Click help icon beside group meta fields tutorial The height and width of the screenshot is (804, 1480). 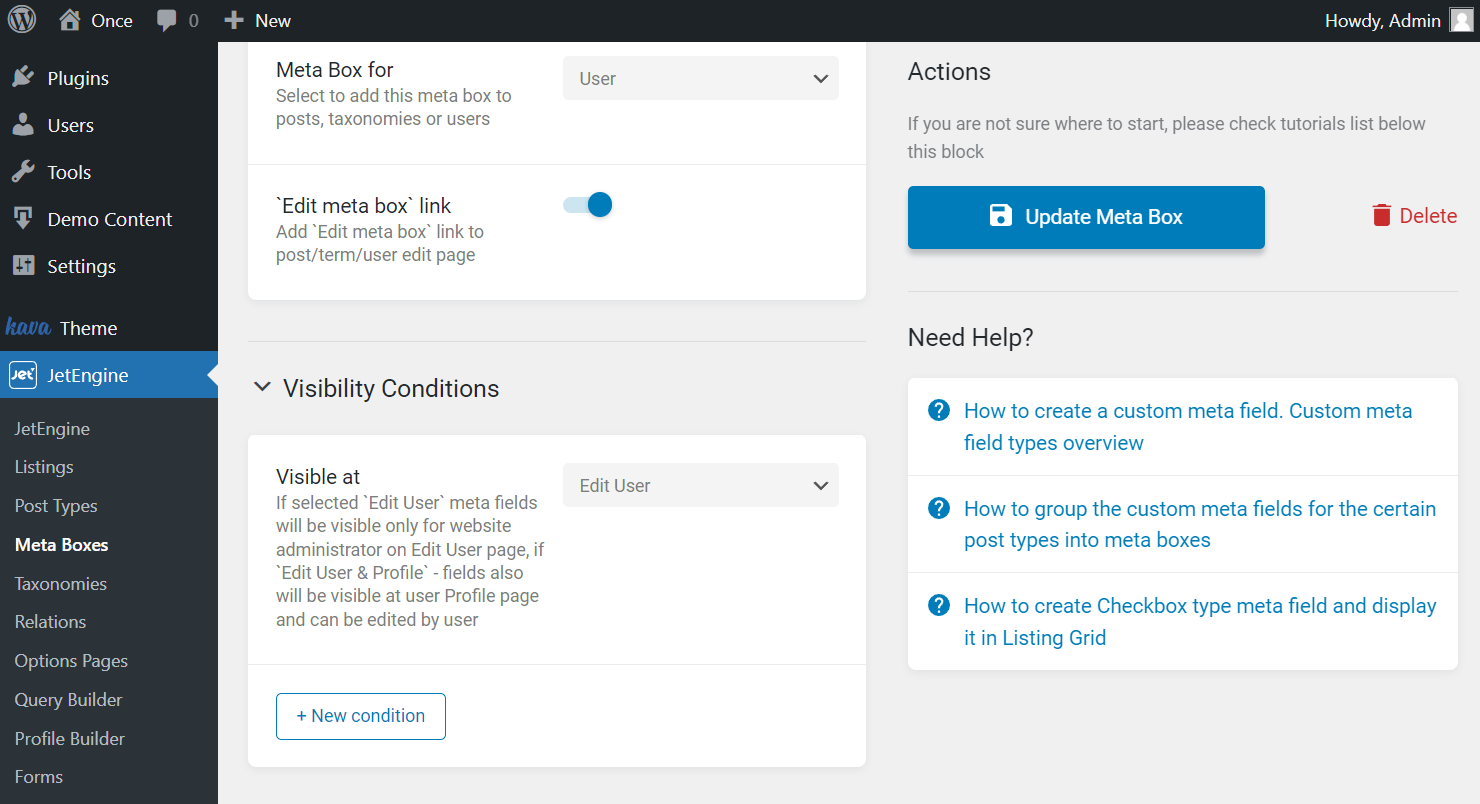(x=939, y=508)
